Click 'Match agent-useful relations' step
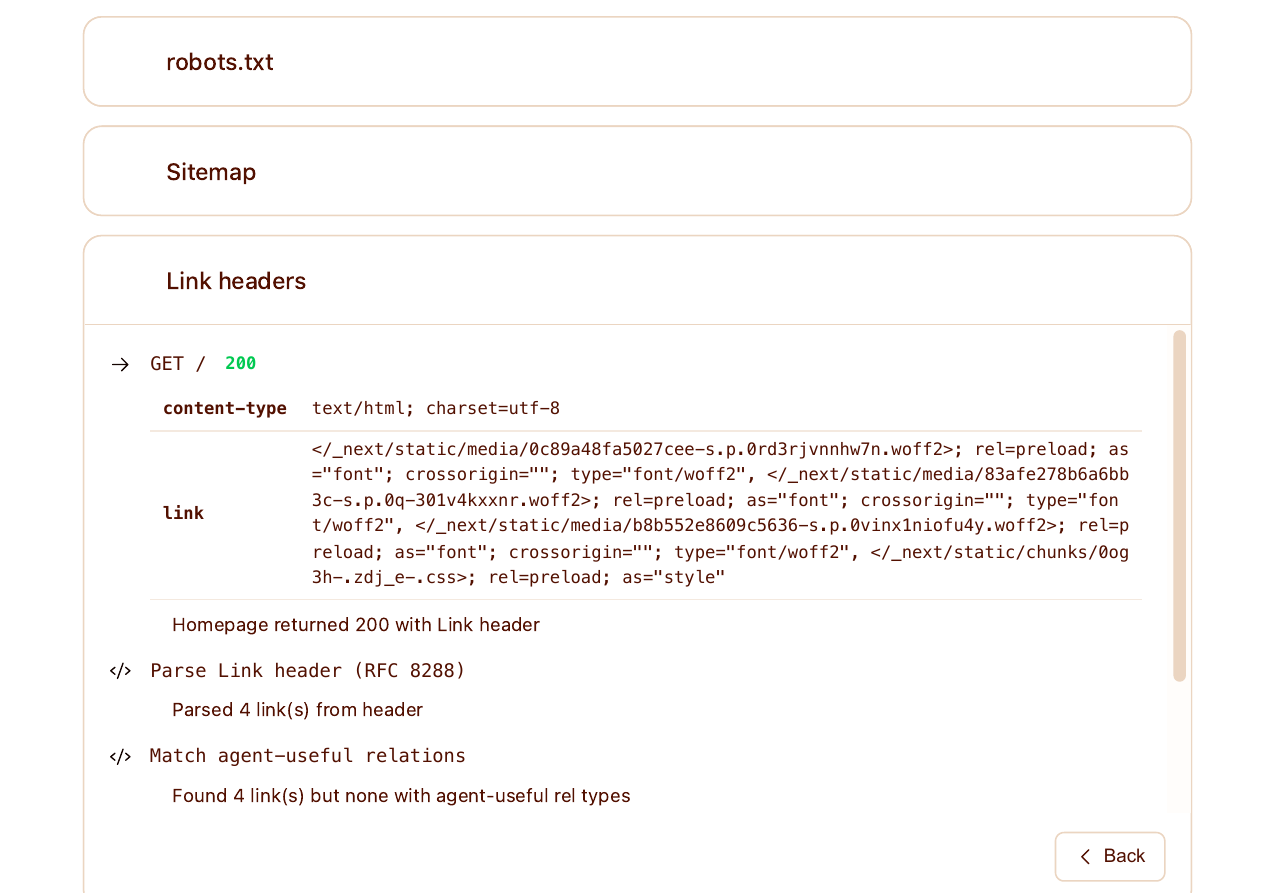This screenshot has width=1275, height=893. pyautogui.click(x=308, y=756)
